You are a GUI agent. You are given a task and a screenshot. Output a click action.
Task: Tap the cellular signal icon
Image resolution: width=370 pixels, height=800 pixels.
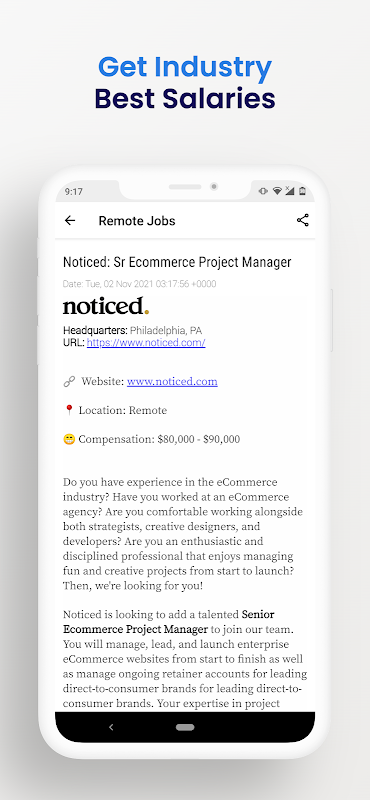point(289,191)
